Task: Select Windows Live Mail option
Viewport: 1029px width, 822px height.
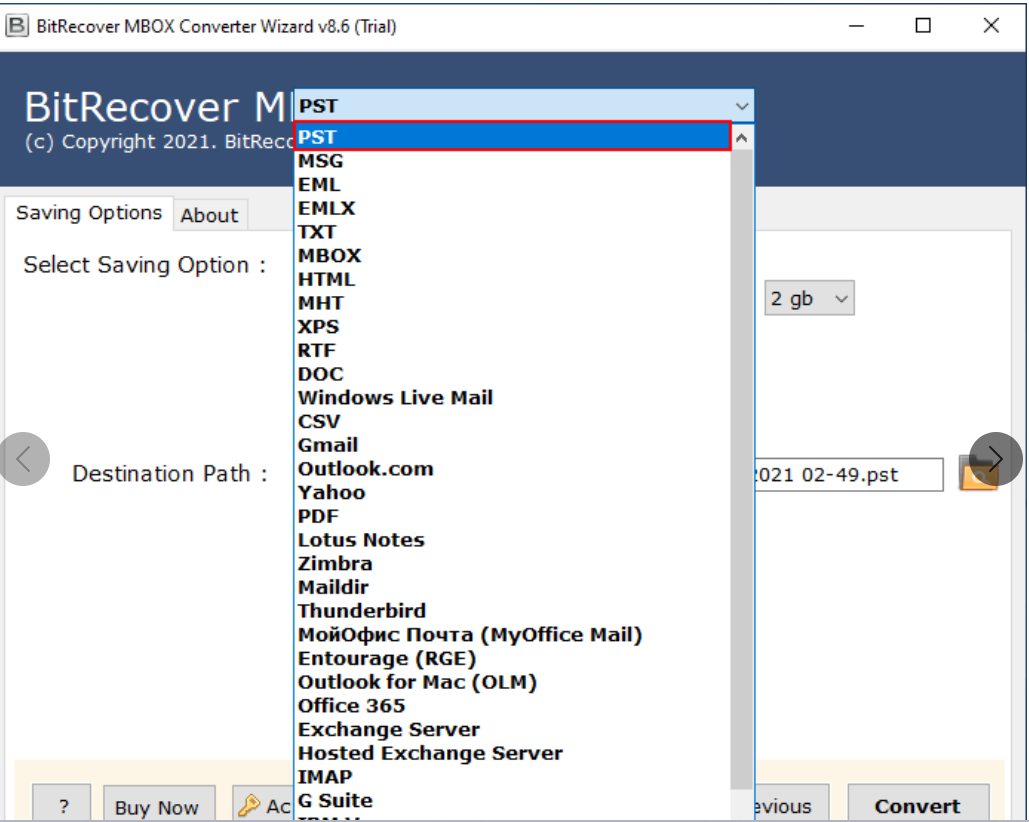Action: (x=513, y=398)
